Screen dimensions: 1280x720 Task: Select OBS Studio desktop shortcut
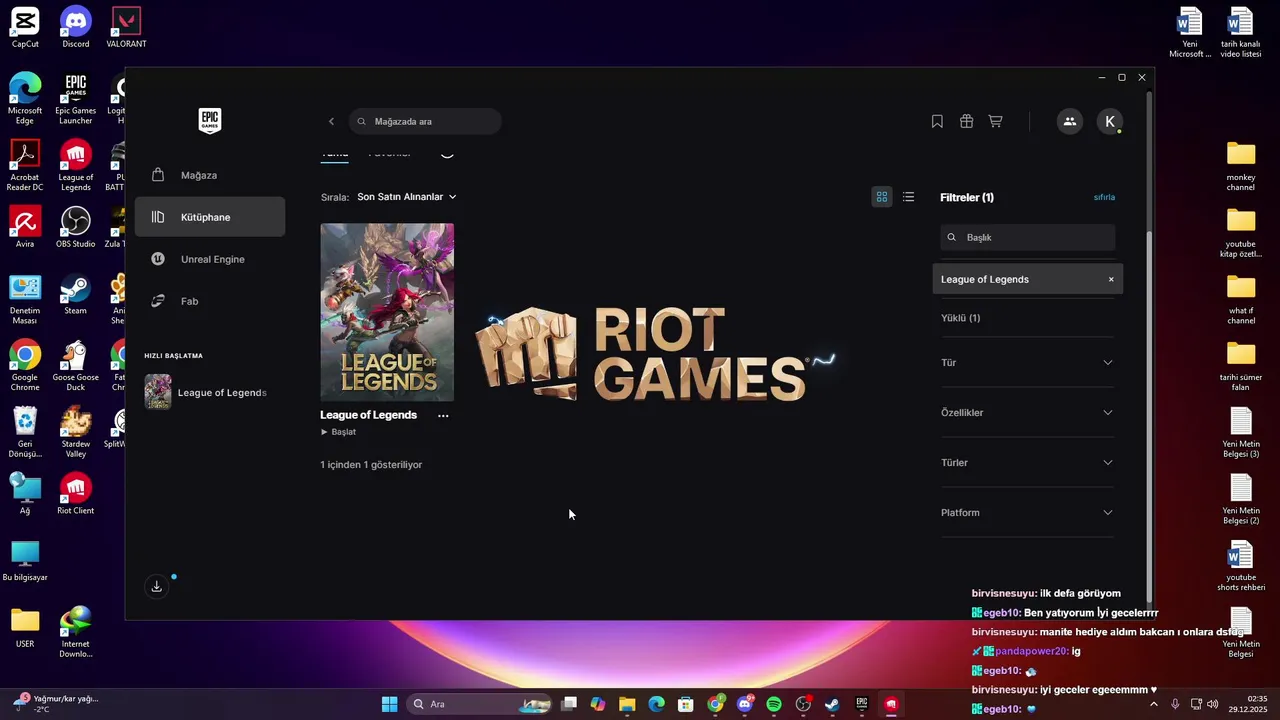pyautogui.click(x=76, y=228)
